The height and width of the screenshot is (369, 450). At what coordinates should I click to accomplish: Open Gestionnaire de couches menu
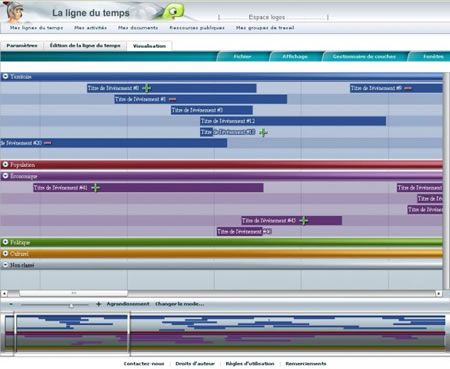pyautogui.click(x=364, y=56)
